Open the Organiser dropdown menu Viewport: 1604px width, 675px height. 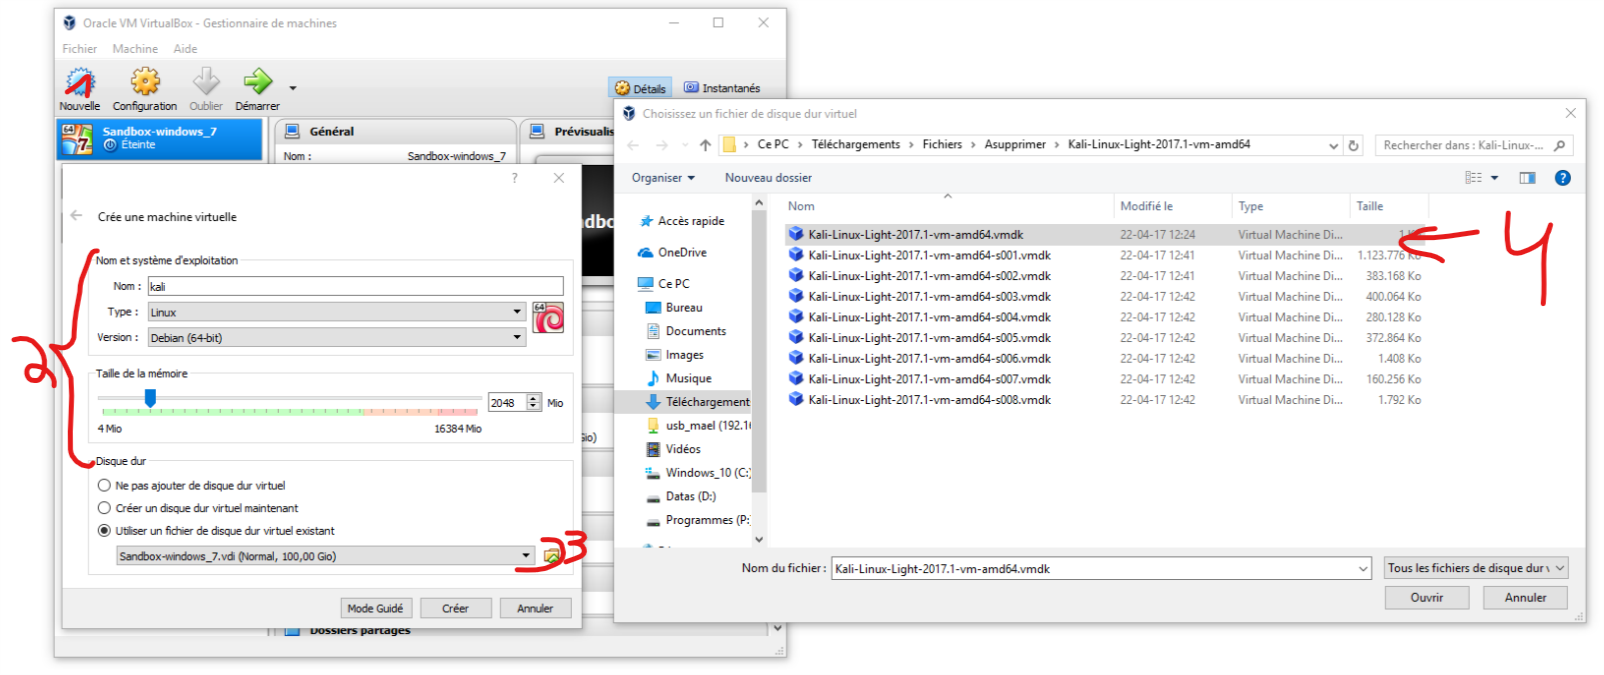pos(663,178)
